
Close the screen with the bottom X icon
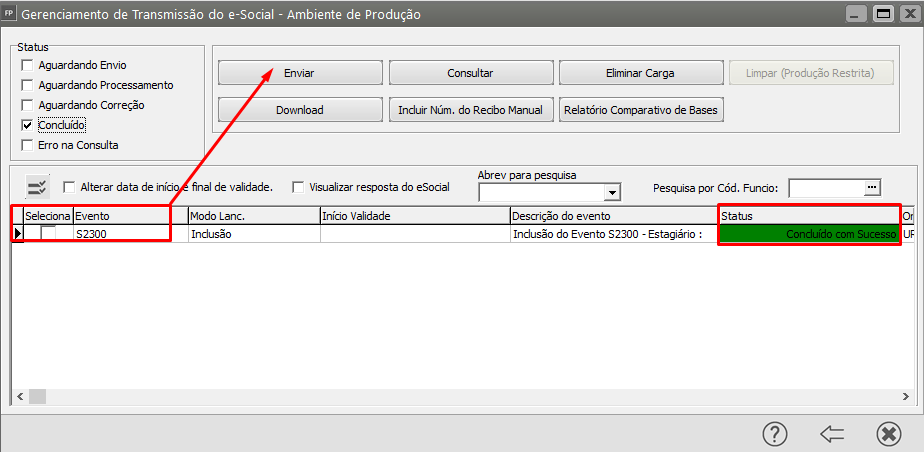(889, 434)
